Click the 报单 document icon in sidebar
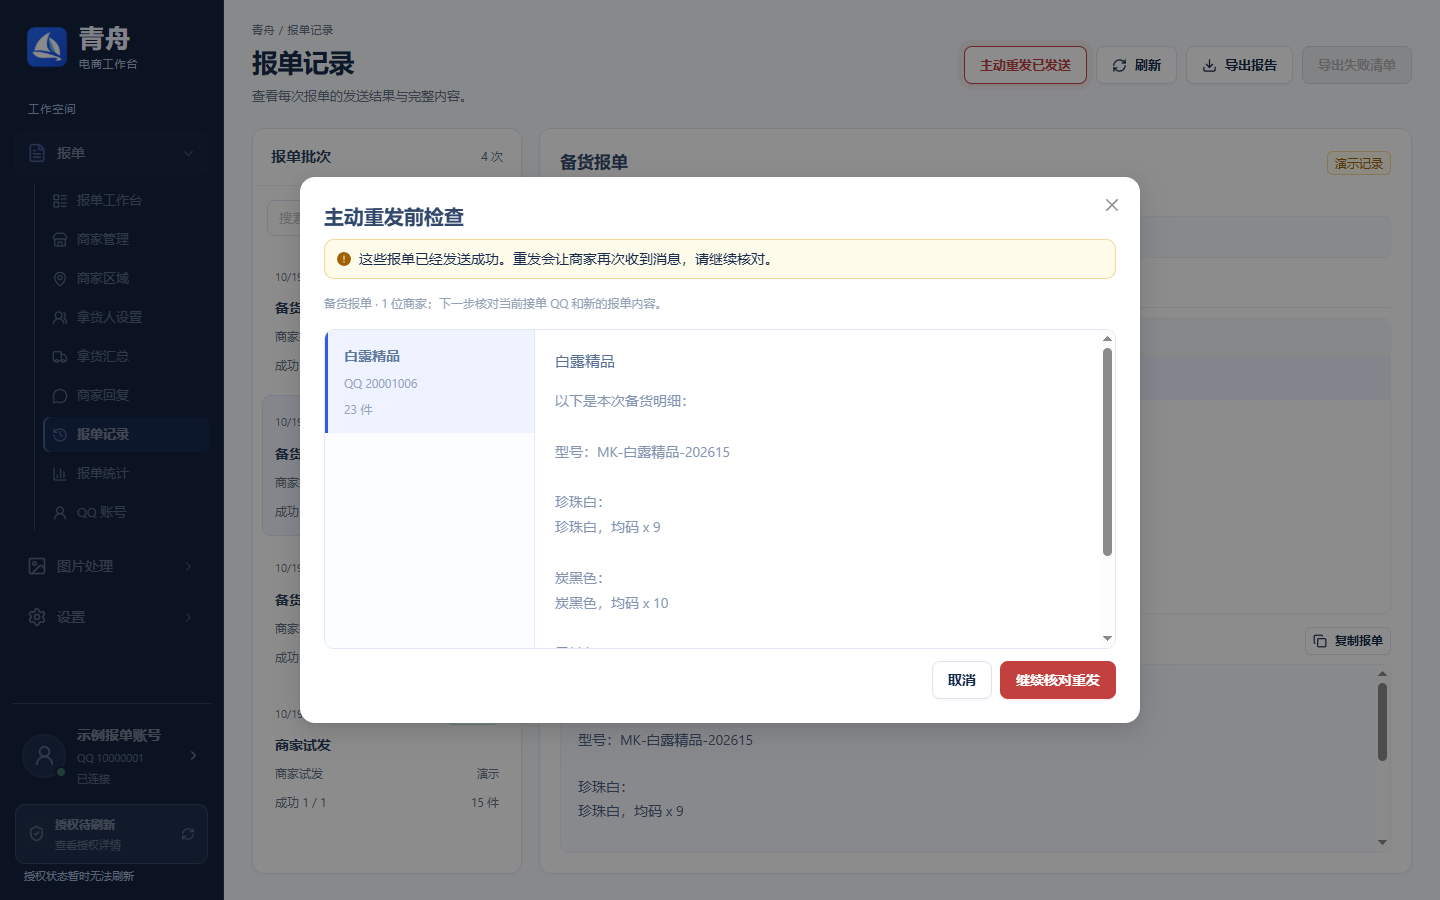 pos(37,153)
